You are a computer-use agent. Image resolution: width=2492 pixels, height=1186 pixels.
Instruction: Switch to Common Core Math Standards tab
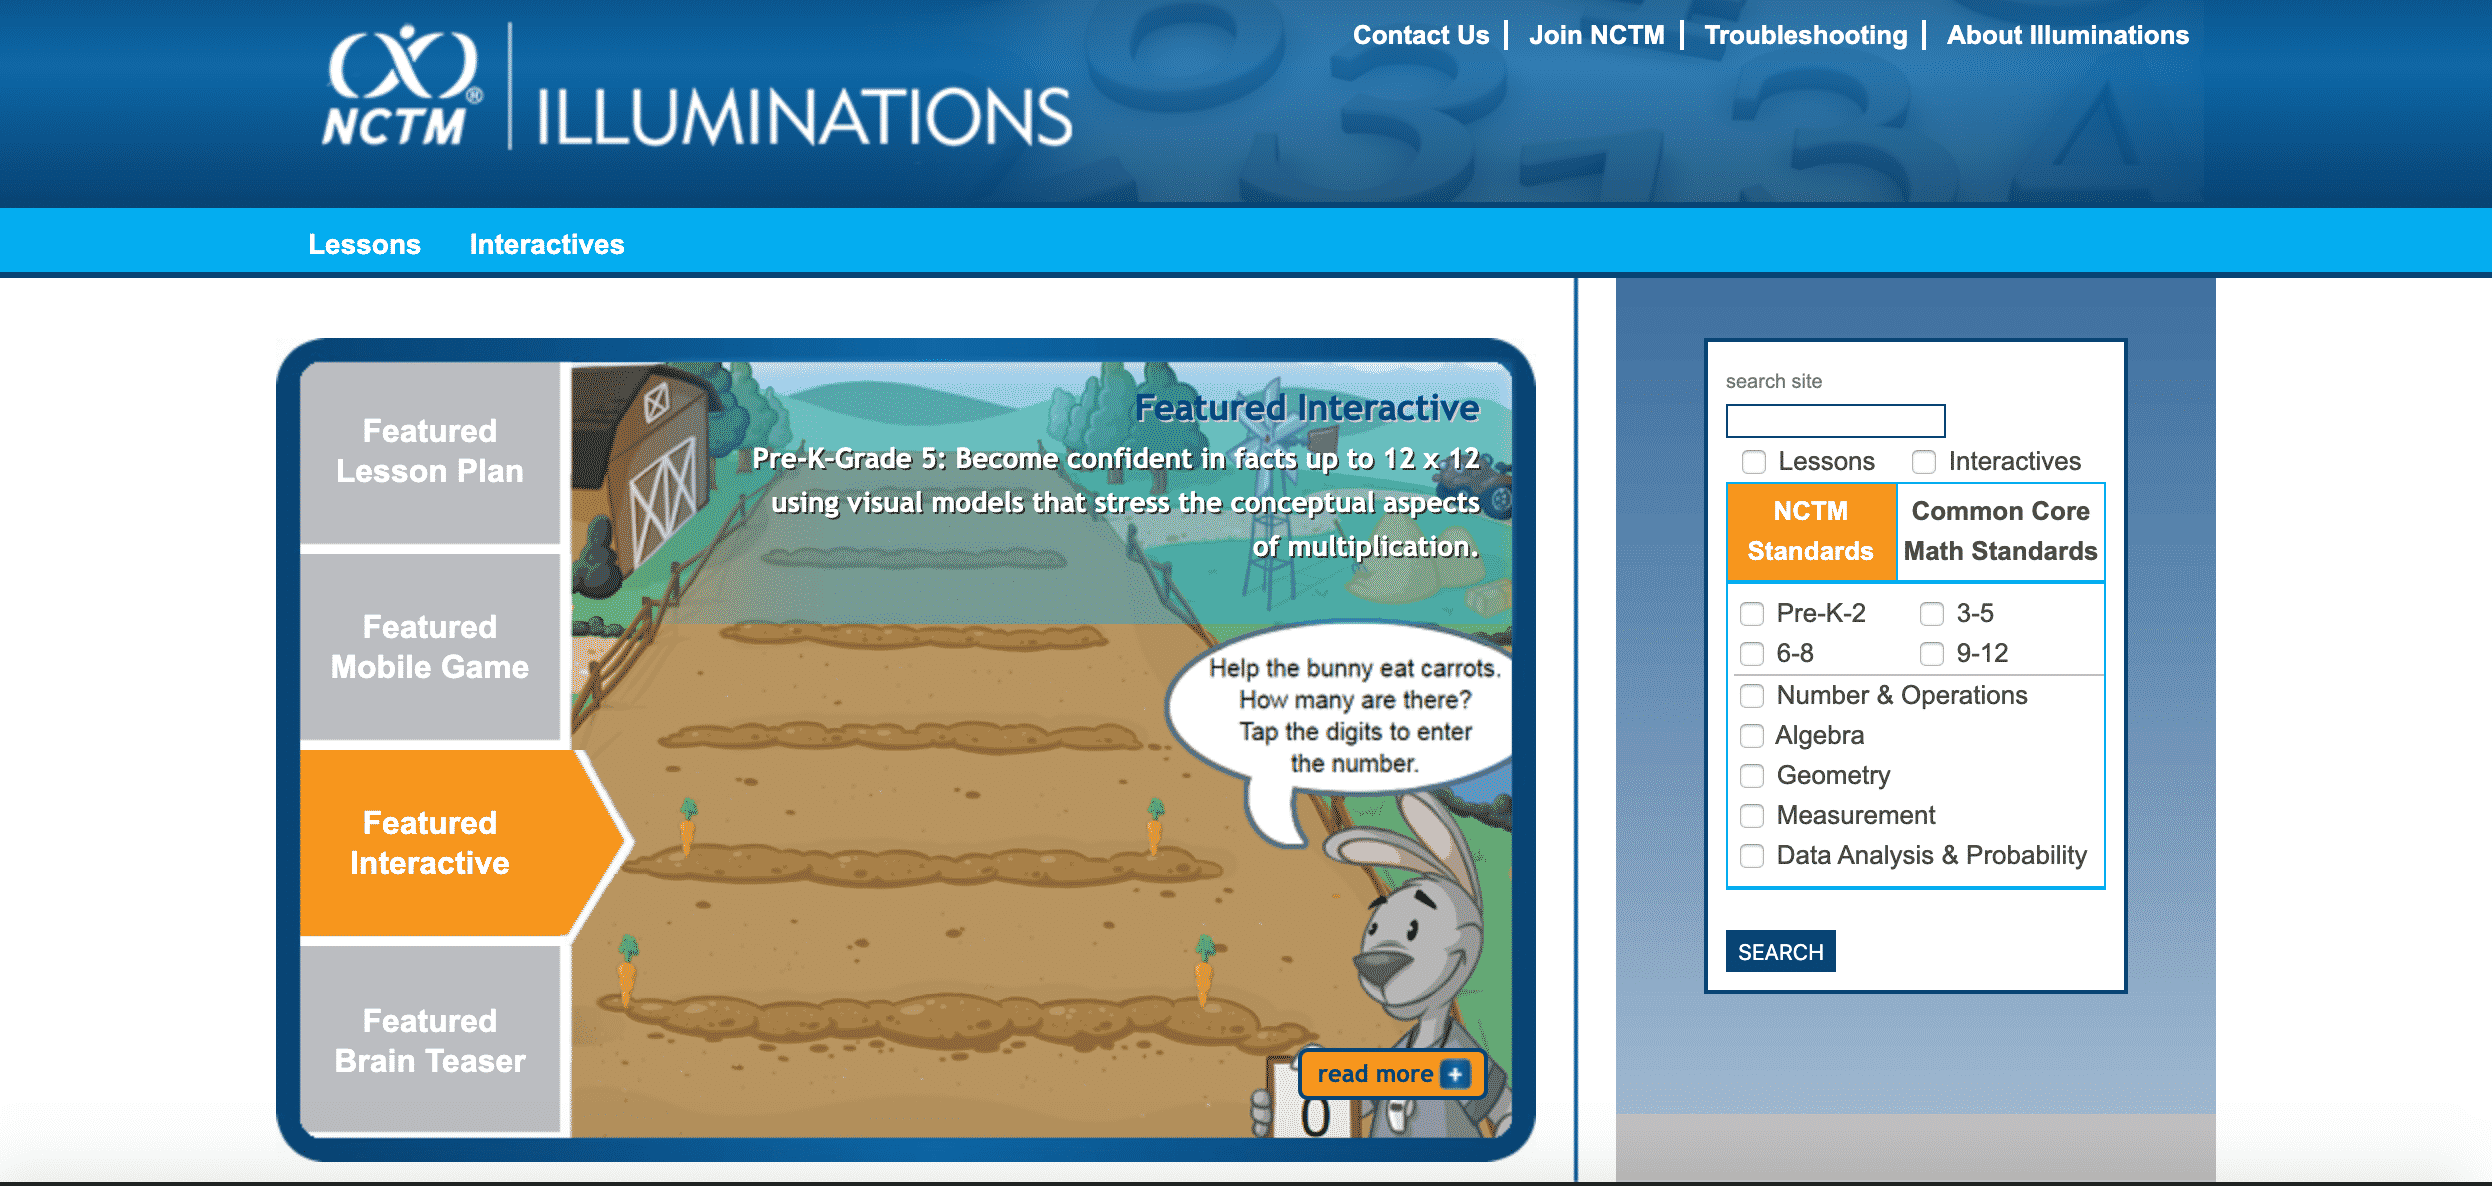[2000, 531]
